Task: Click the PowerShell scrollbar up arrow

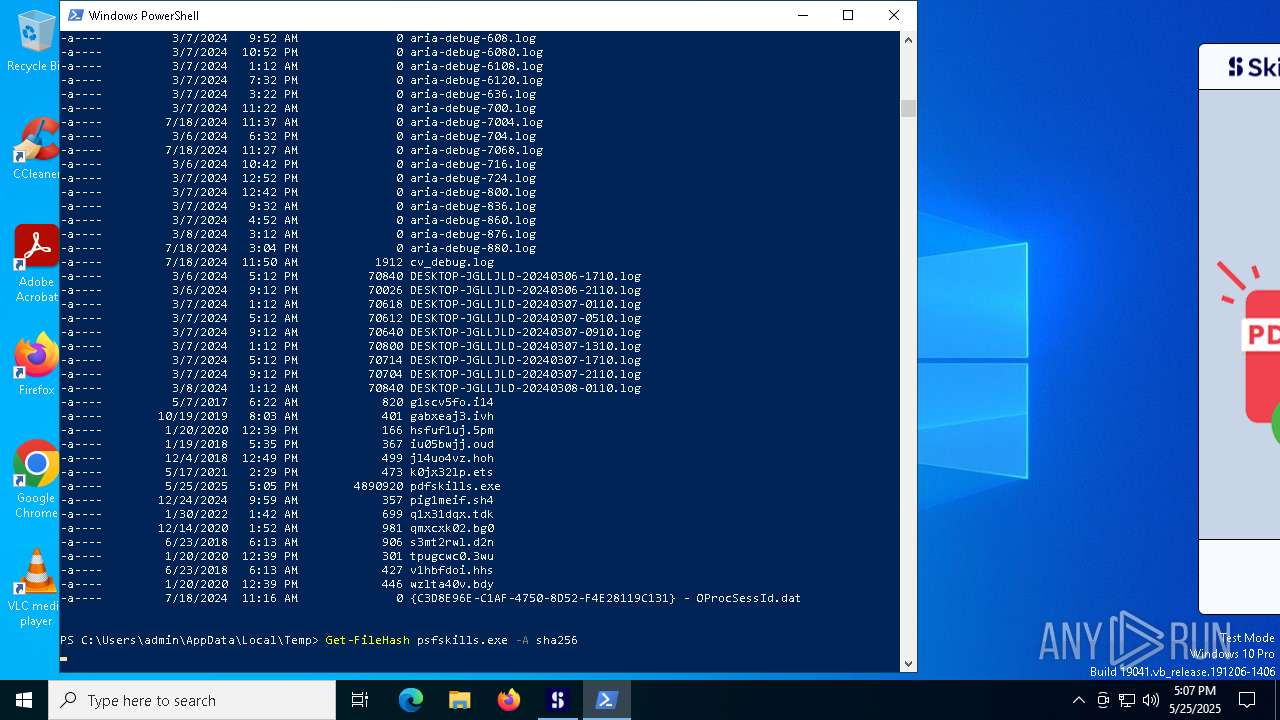Action: coord(908,40)
